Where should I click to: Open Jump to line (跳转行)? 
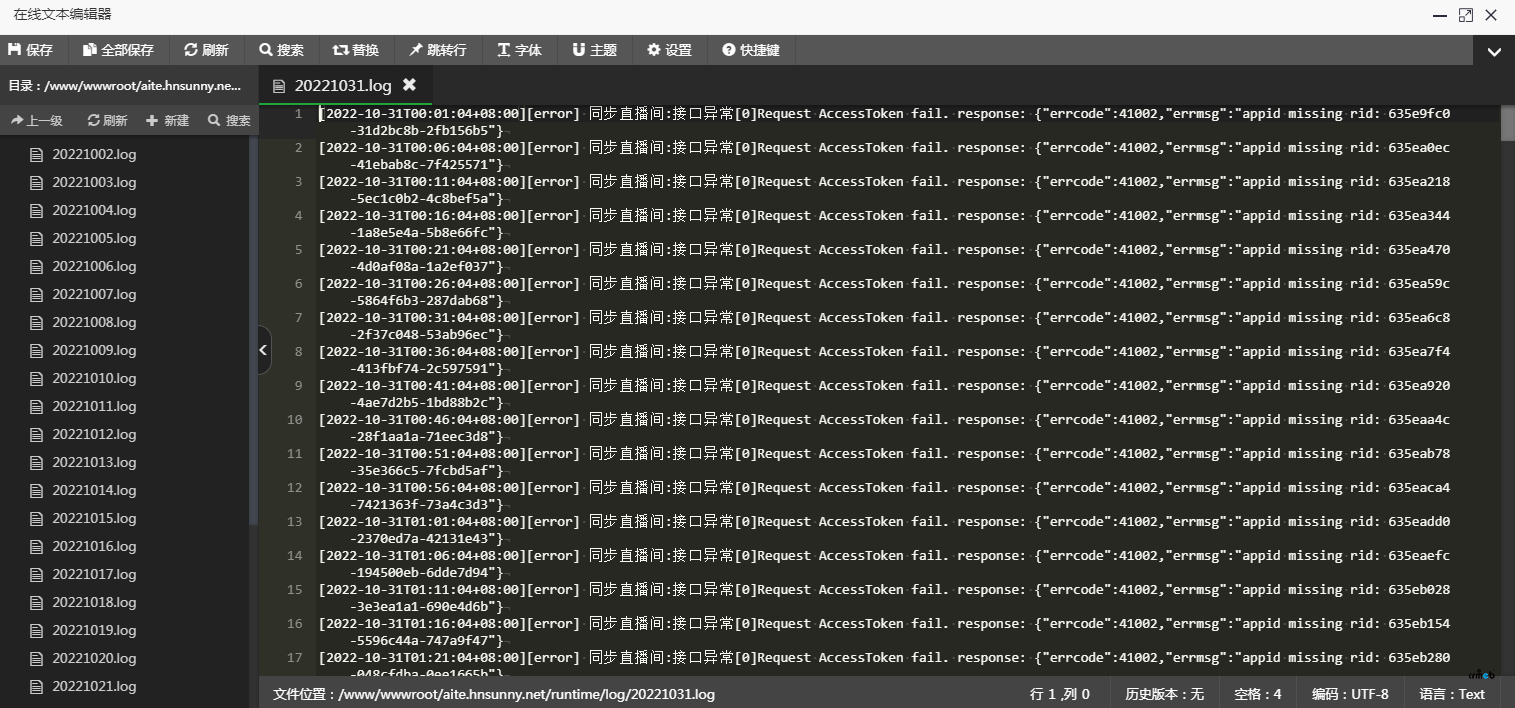pyautogui.click(x=438, y=50)
